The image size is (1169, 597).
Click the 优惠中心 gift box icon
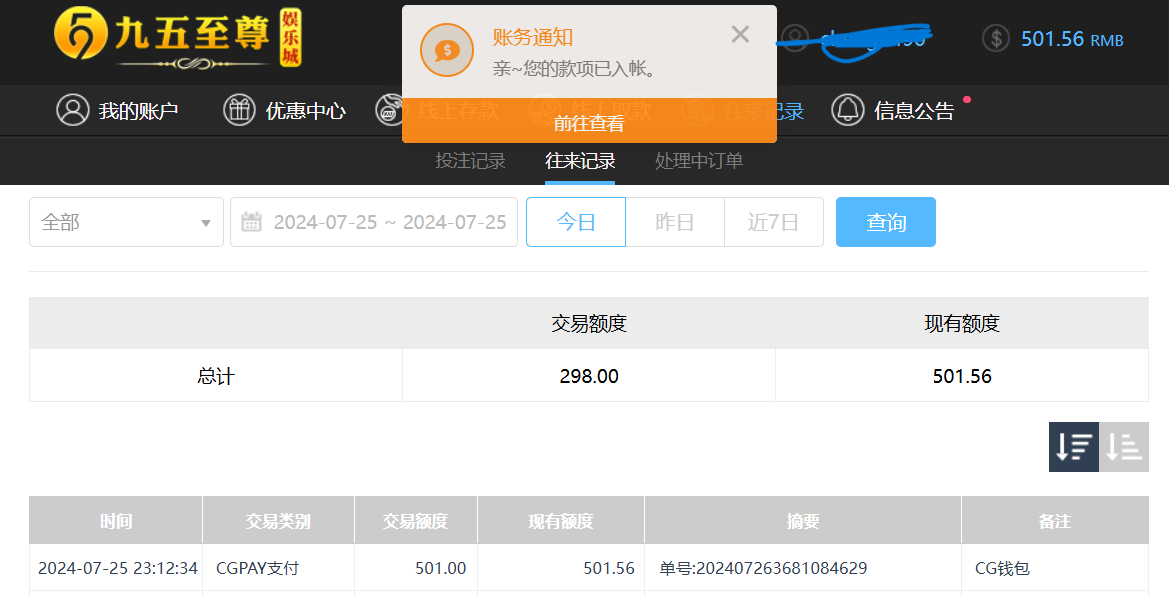(x=239, y=110)
